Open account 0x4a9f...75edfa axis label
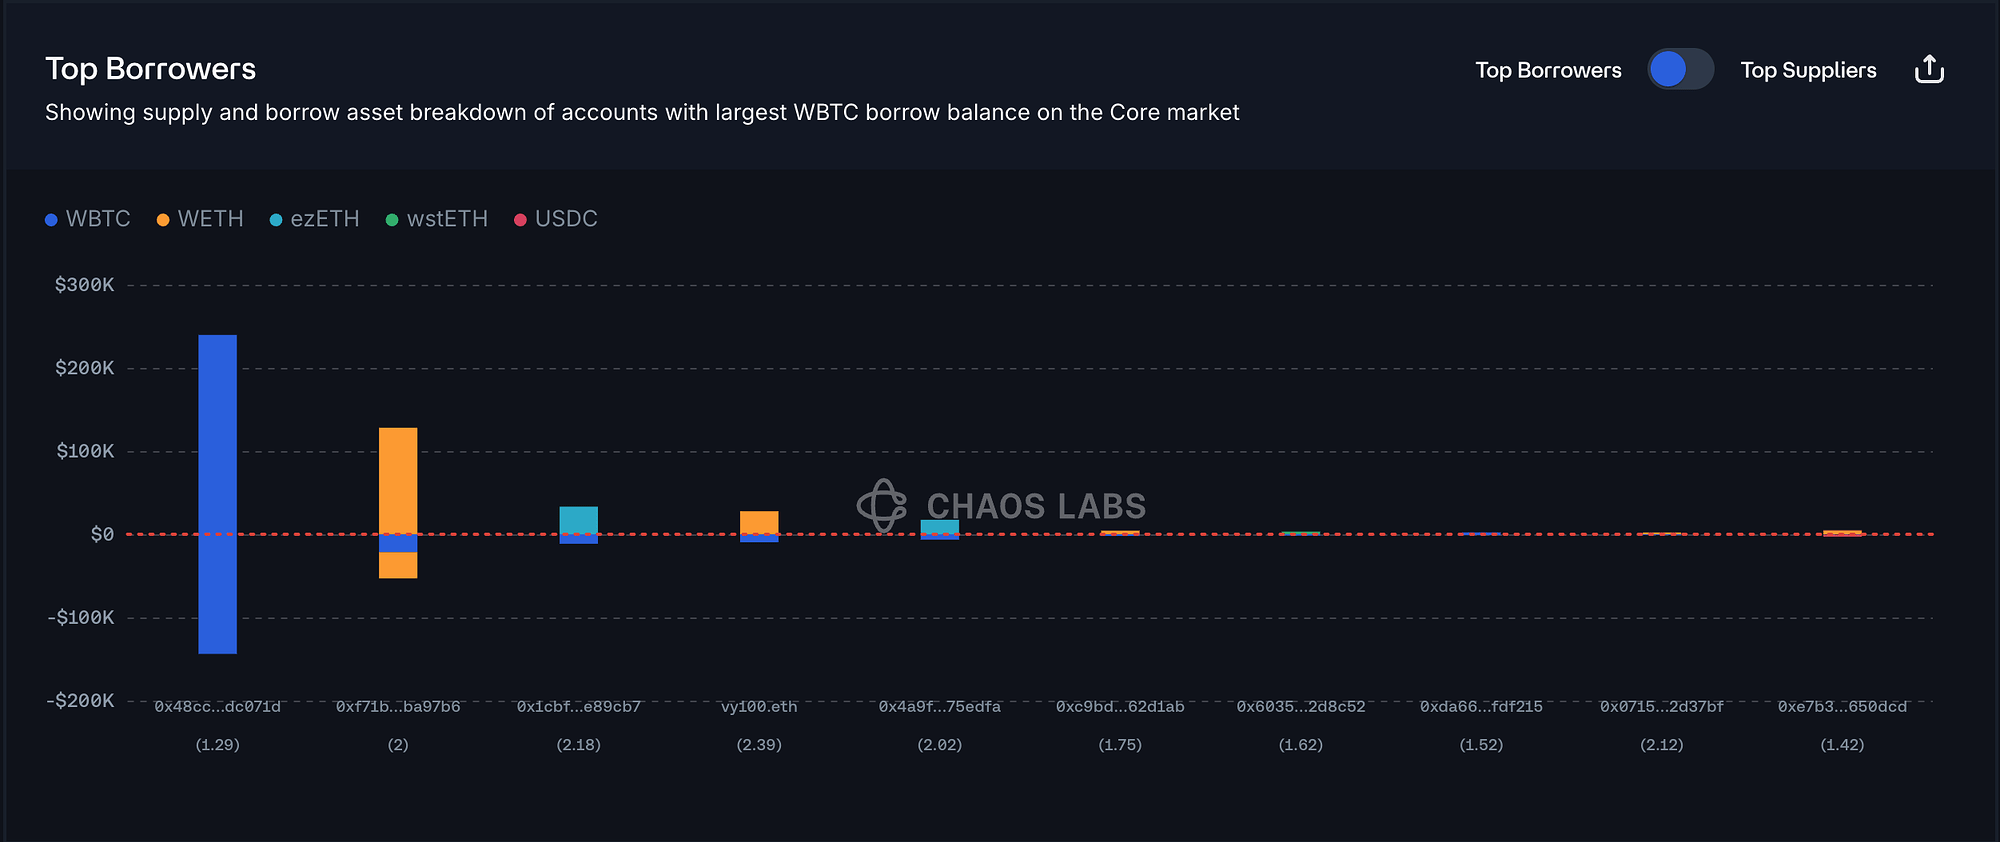The image size is (2000, 842). (940, 707)
